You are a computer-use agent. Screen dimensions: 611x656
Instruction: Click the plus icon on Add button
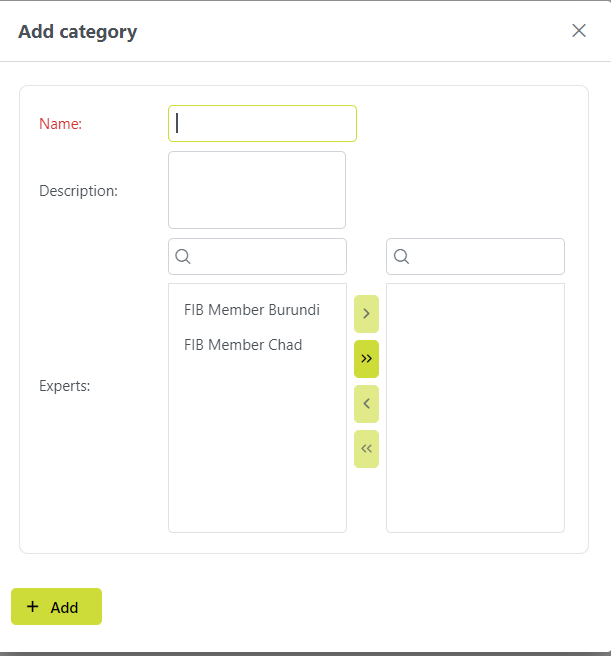(x=33, y=607)
